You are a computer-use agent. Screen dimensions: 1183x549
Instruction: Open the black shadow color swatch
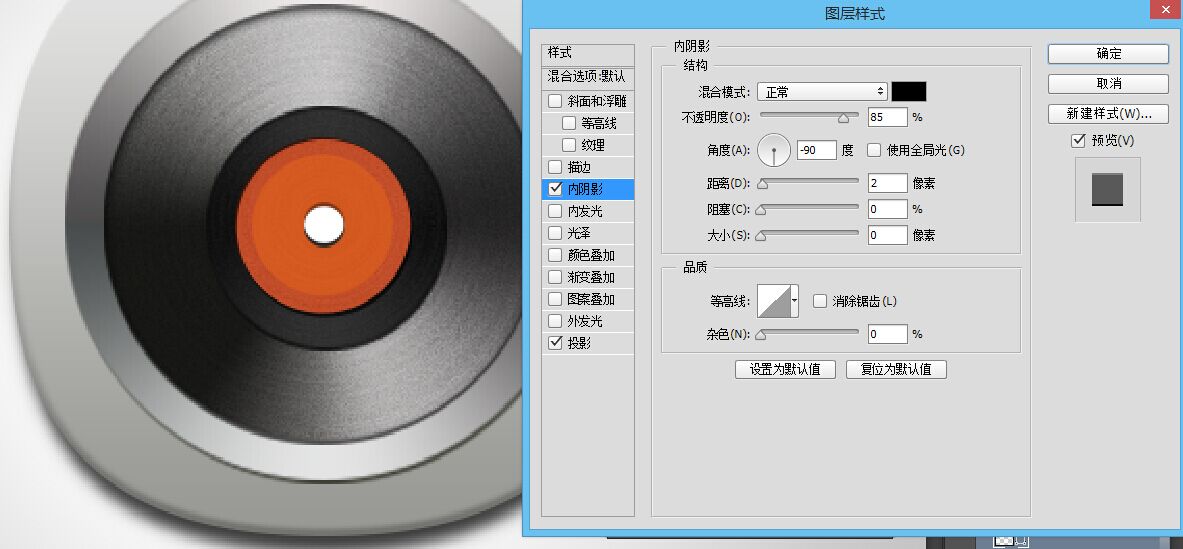click(909, 92)
